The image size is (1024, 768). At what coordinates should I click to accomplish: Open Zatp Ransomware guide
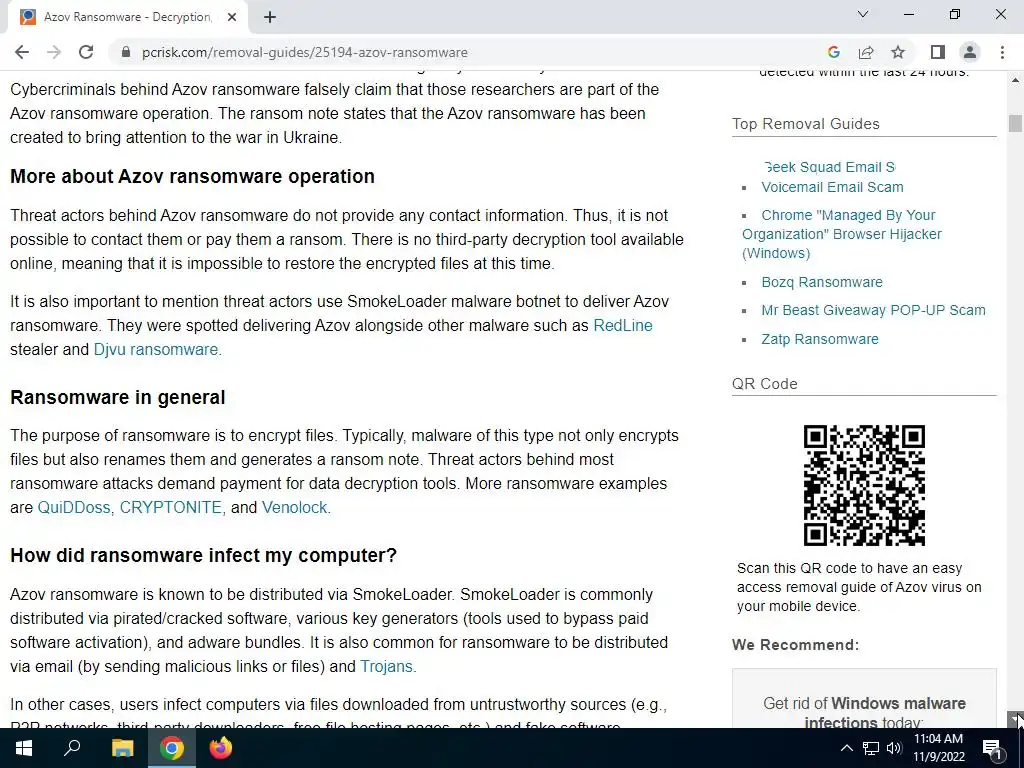pos(820,339)
